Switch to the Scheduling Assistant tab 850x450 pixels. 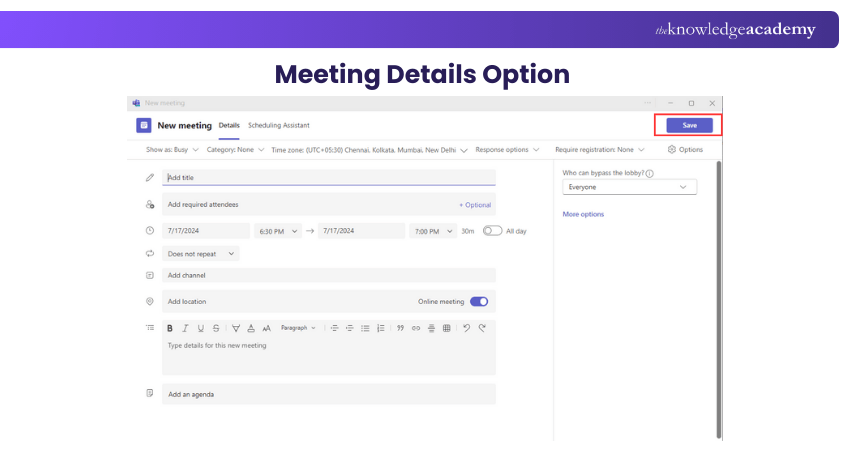(x=279, y=125)
